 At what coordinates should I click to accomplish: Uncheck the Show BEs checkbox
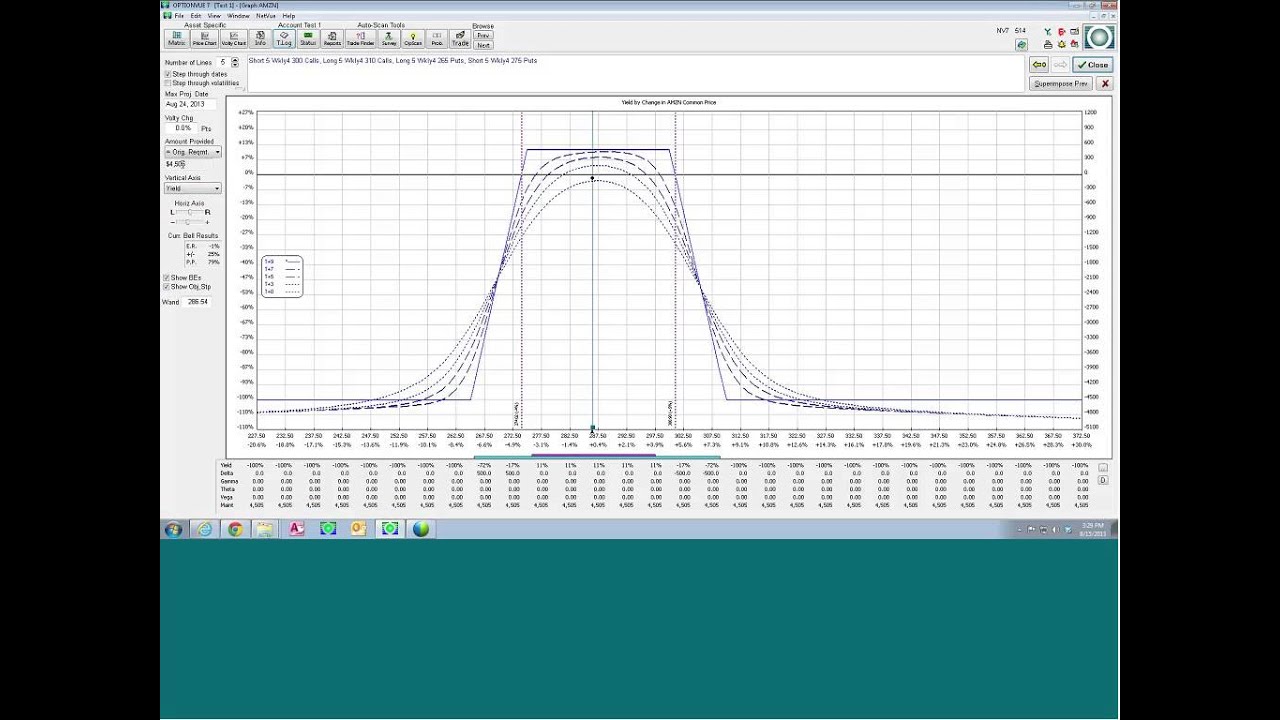[167, 278]
